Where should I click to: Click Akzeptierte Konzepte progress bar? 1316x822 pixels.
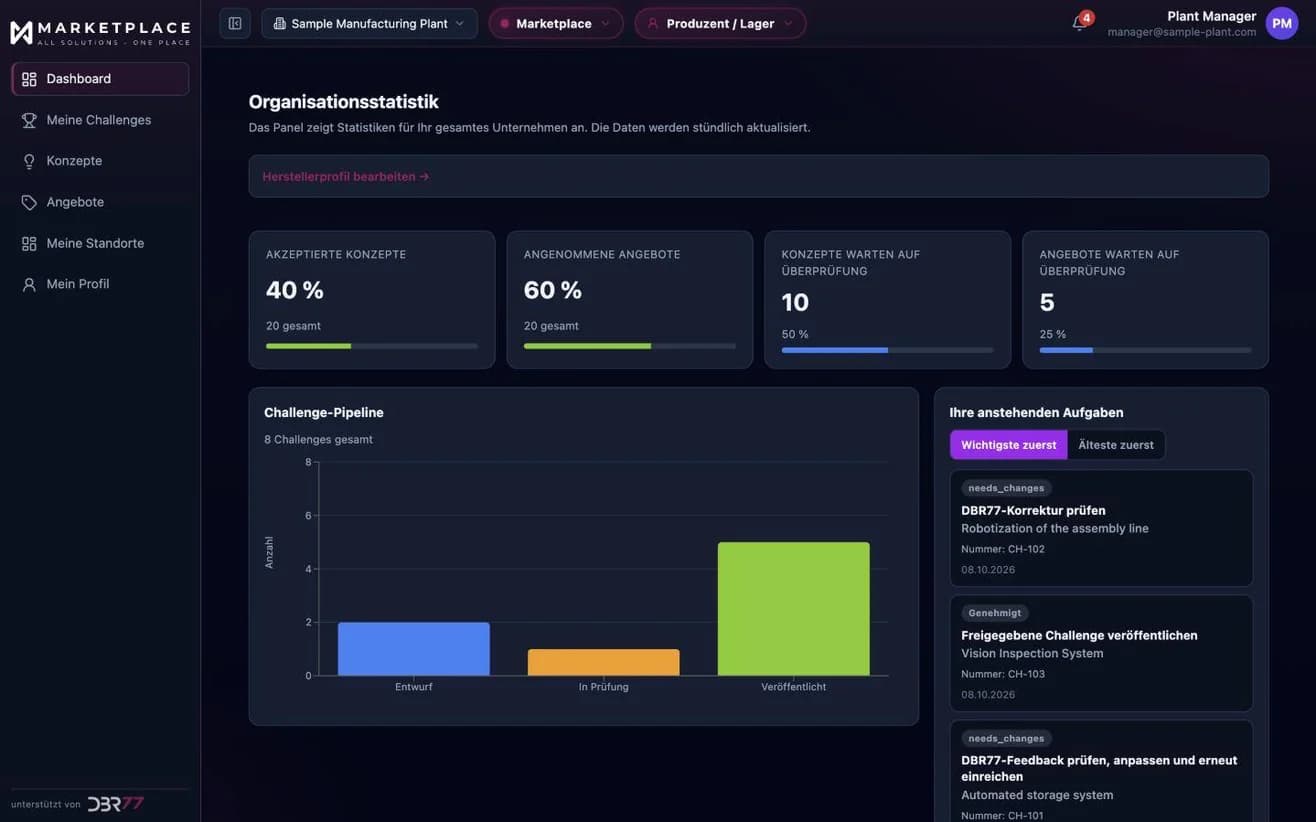[372, 346]
